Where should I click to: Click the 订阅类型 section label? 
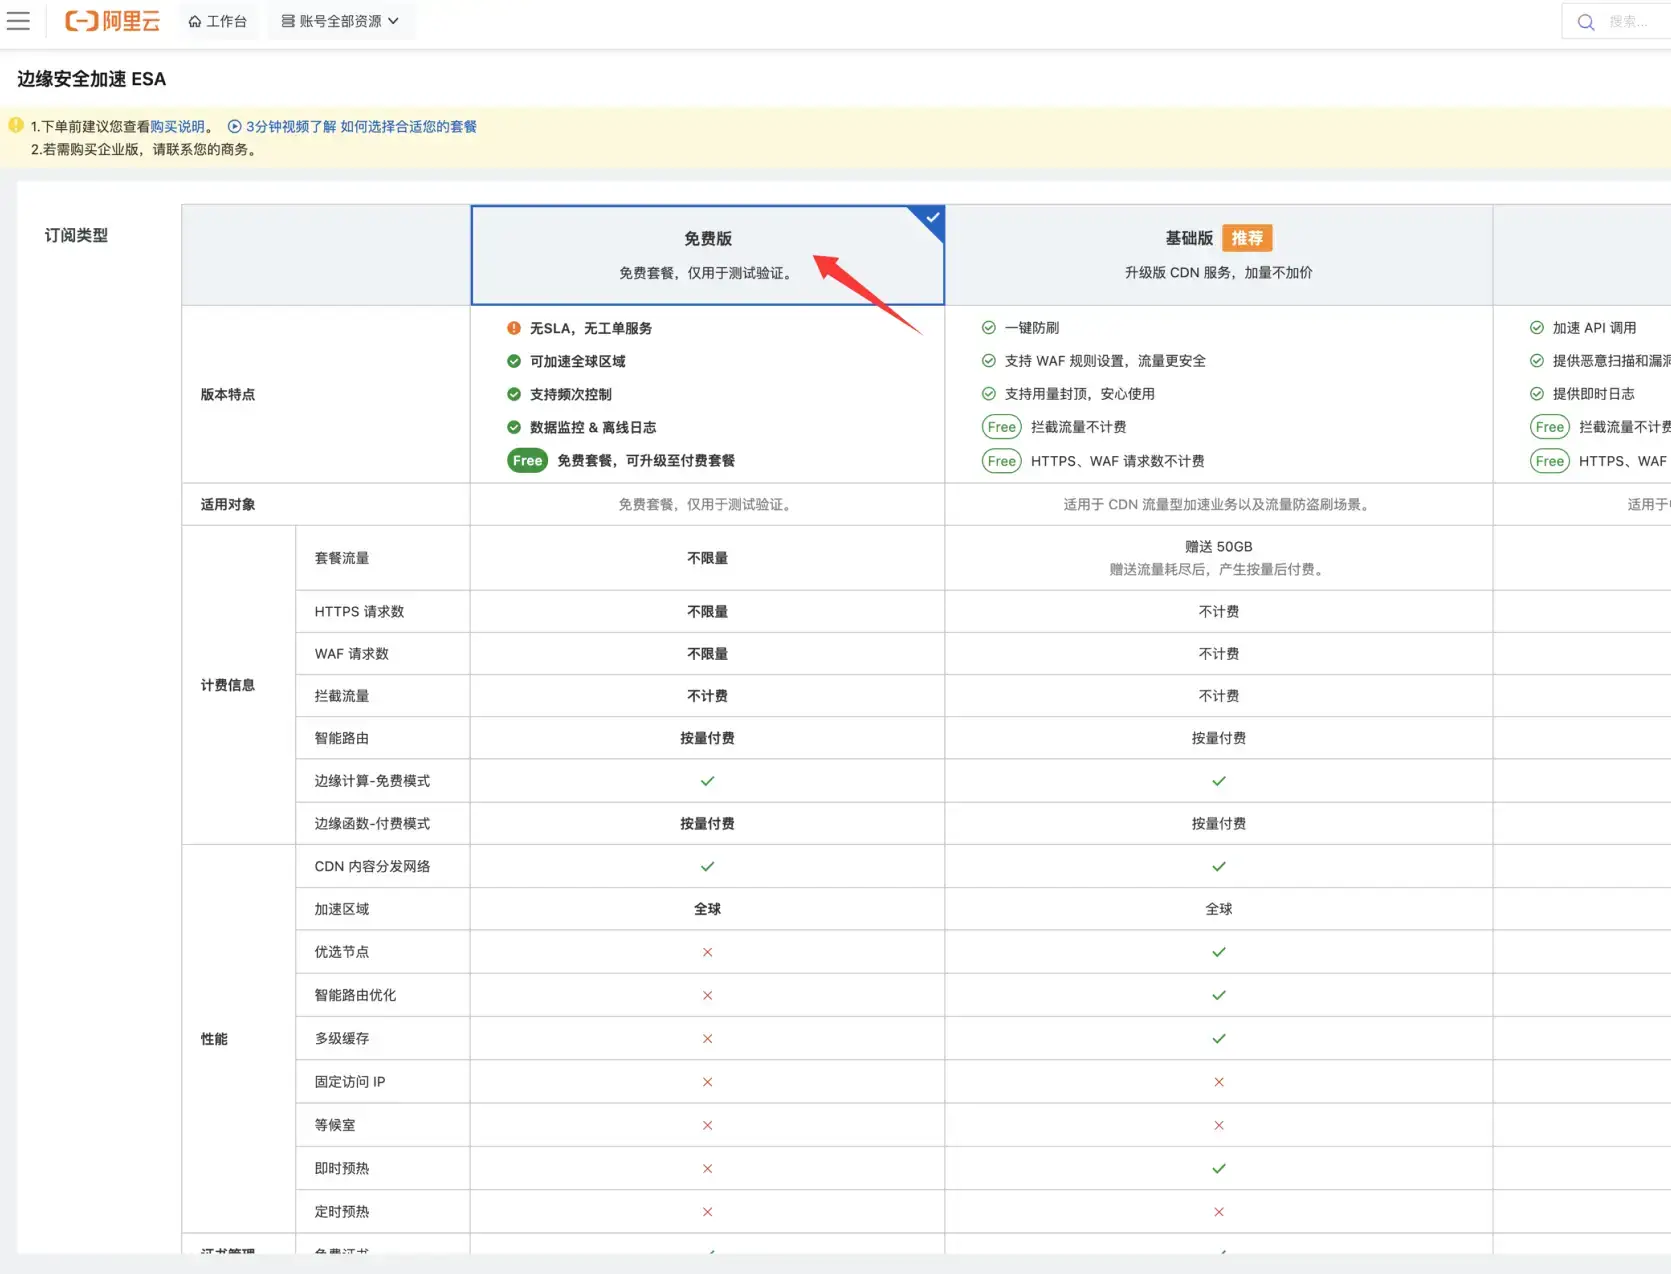(x=75, y=235)
